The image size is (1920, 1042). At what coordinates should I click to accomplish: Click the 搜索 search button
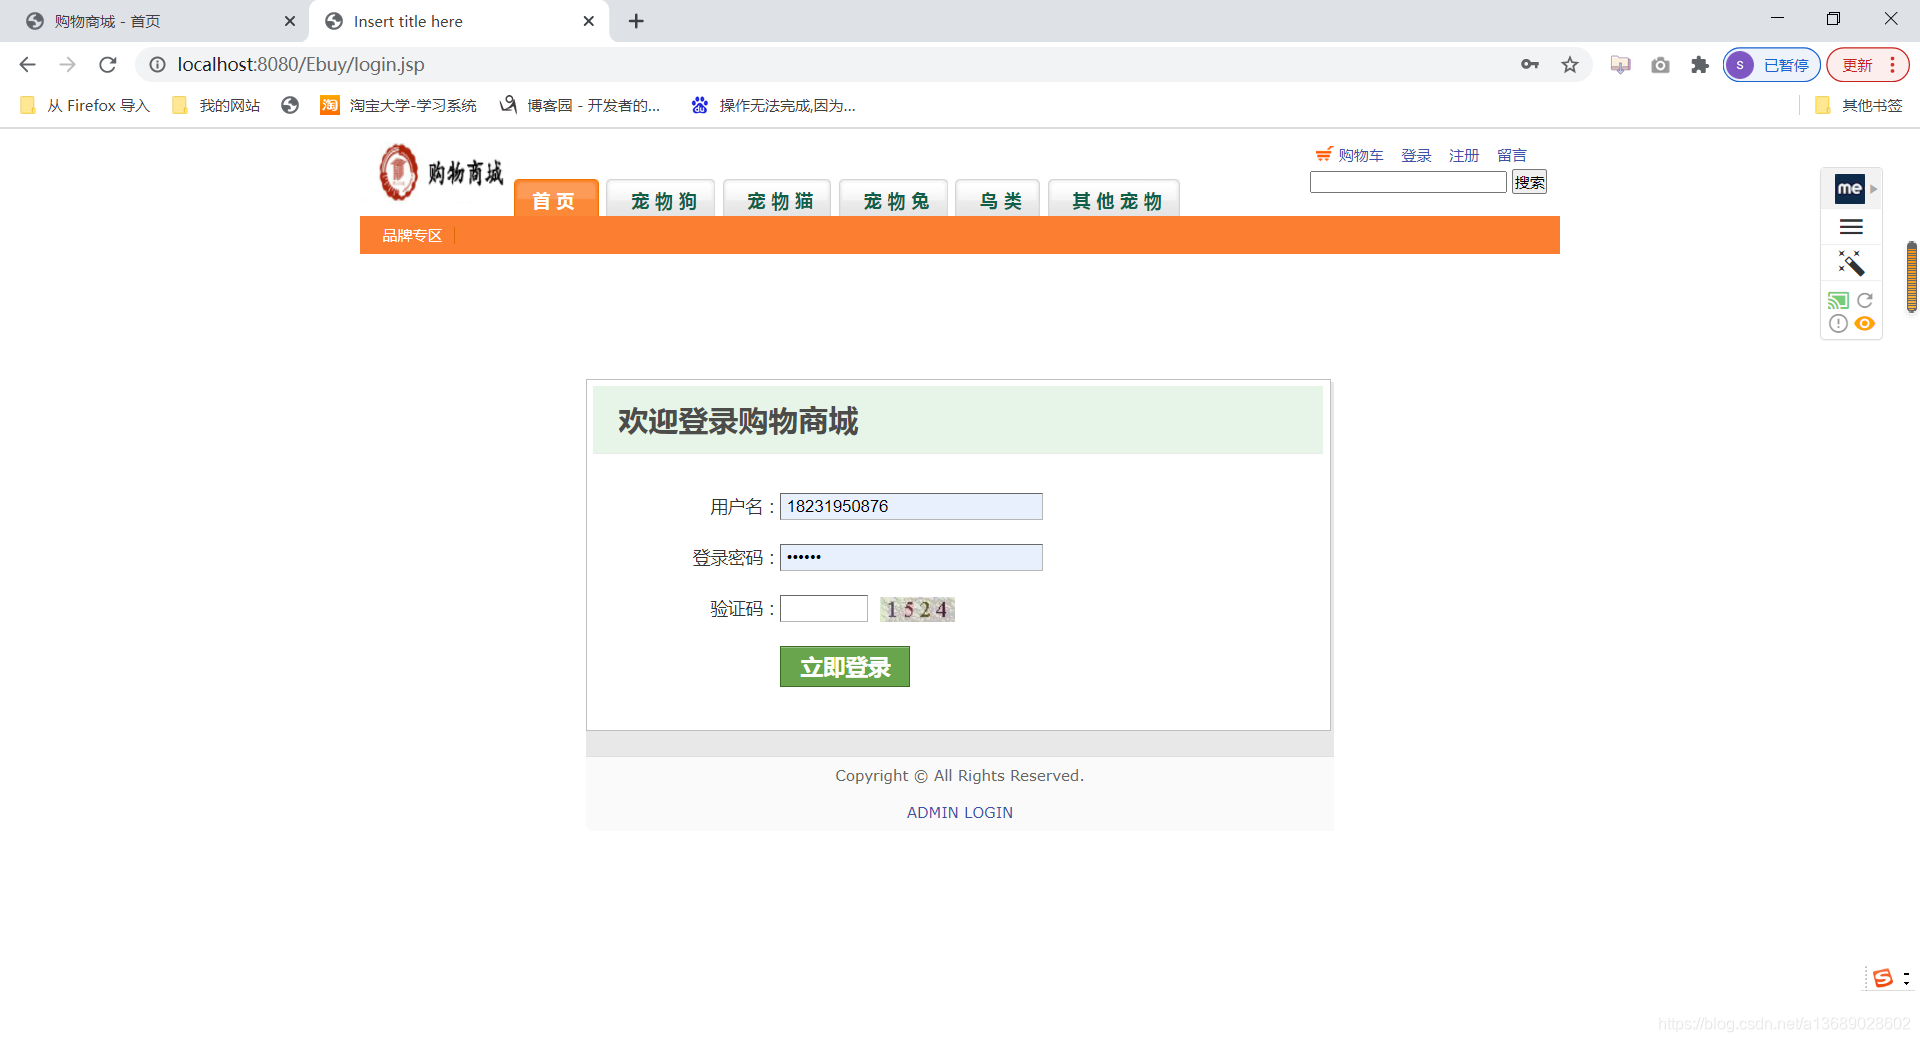click(1529, 182)
